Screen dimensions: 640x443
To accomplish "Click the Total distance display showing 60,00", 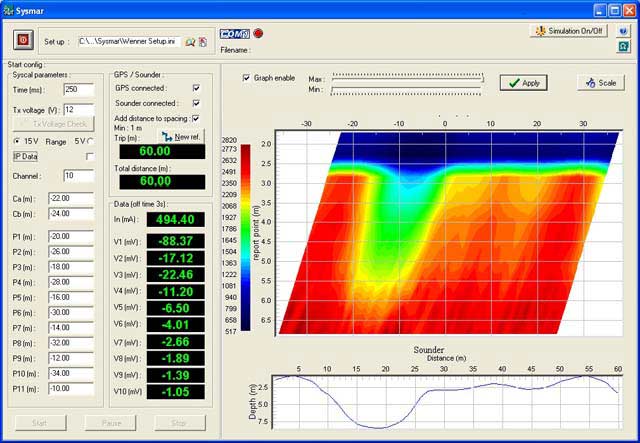I will 162,182.
